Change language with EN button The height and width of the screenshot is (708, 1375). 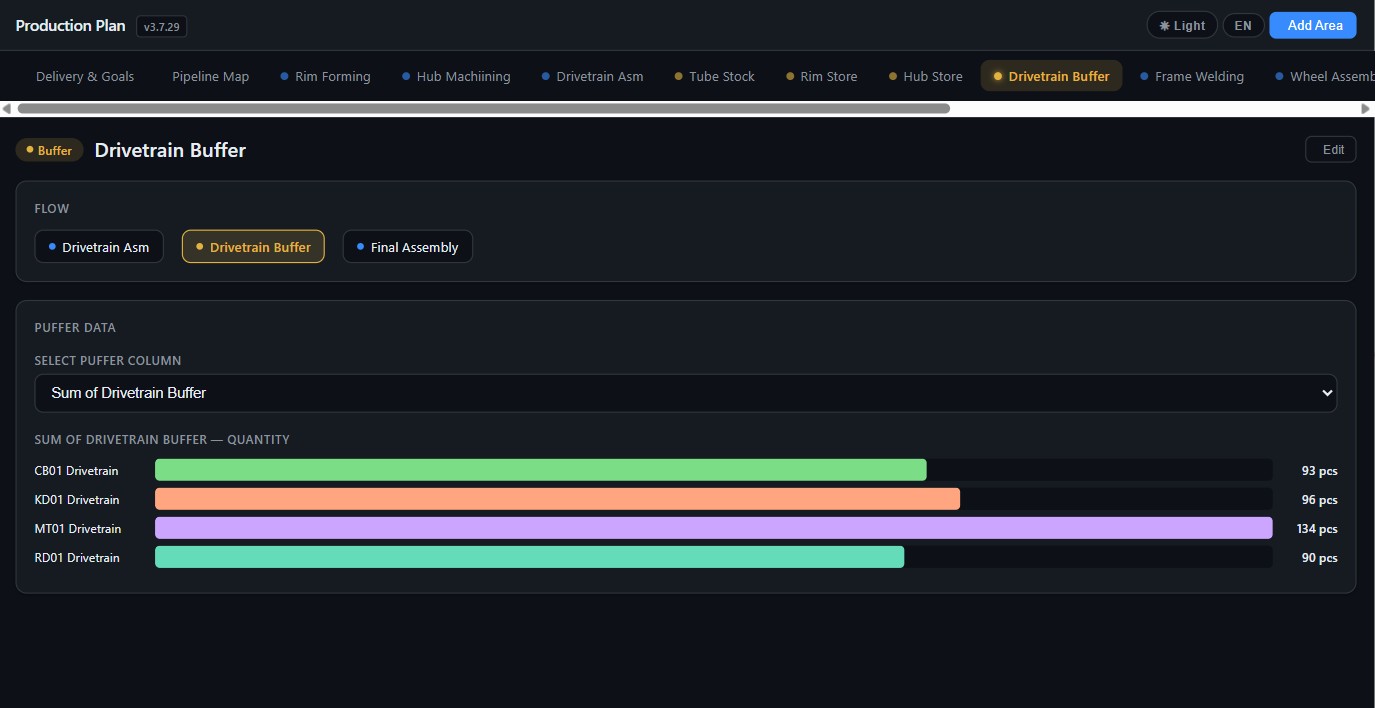pos(1243,25)
